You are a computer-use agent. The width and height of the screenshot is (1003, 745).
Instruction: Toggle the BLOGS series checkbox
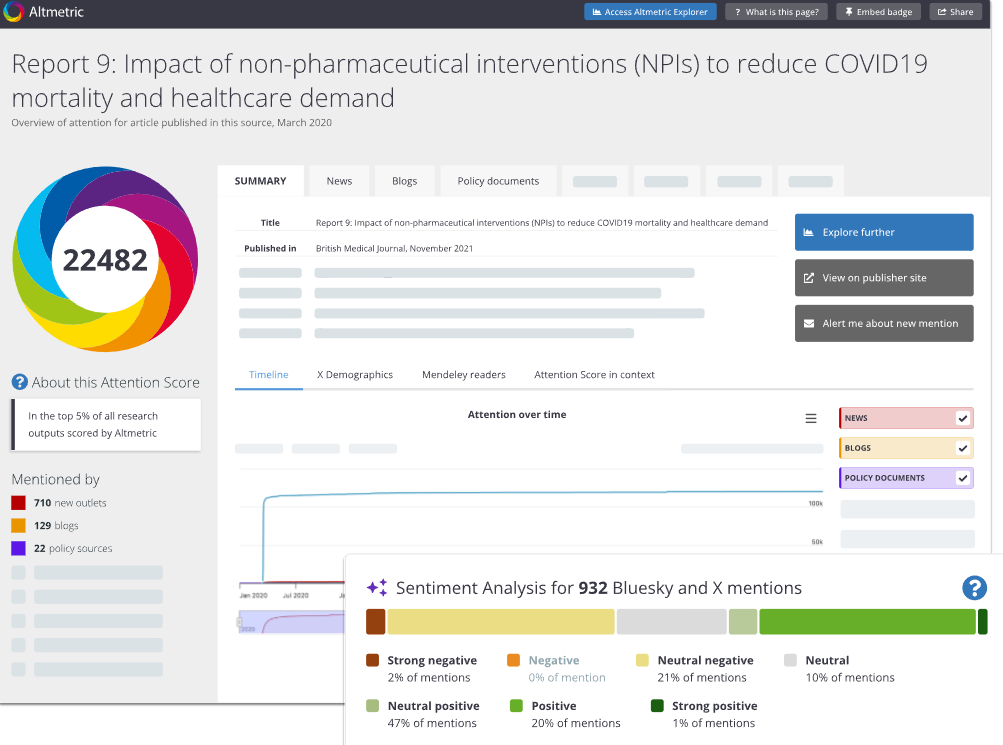tap(963, 448)
